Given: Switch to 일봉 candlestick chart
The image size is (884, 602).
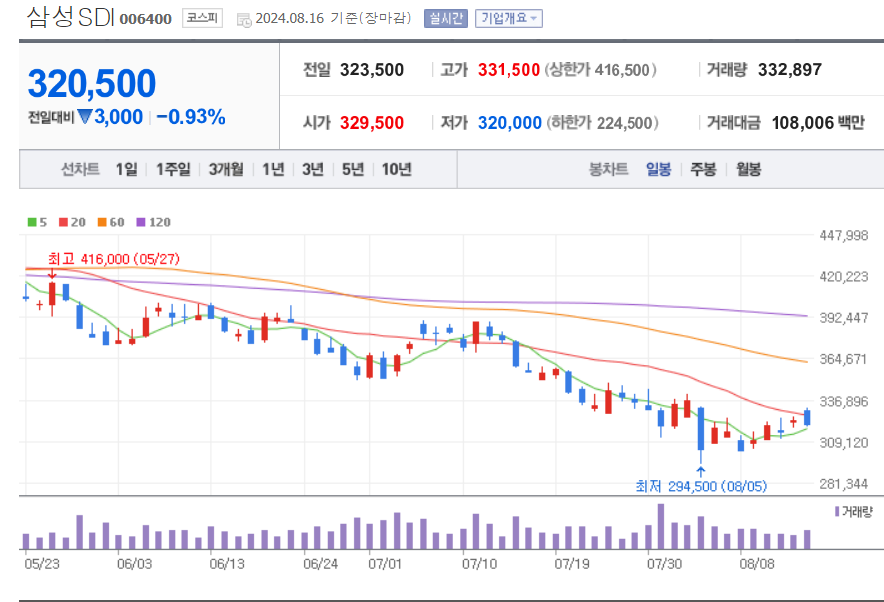Looking at the screenshot, I should [658, 169].
